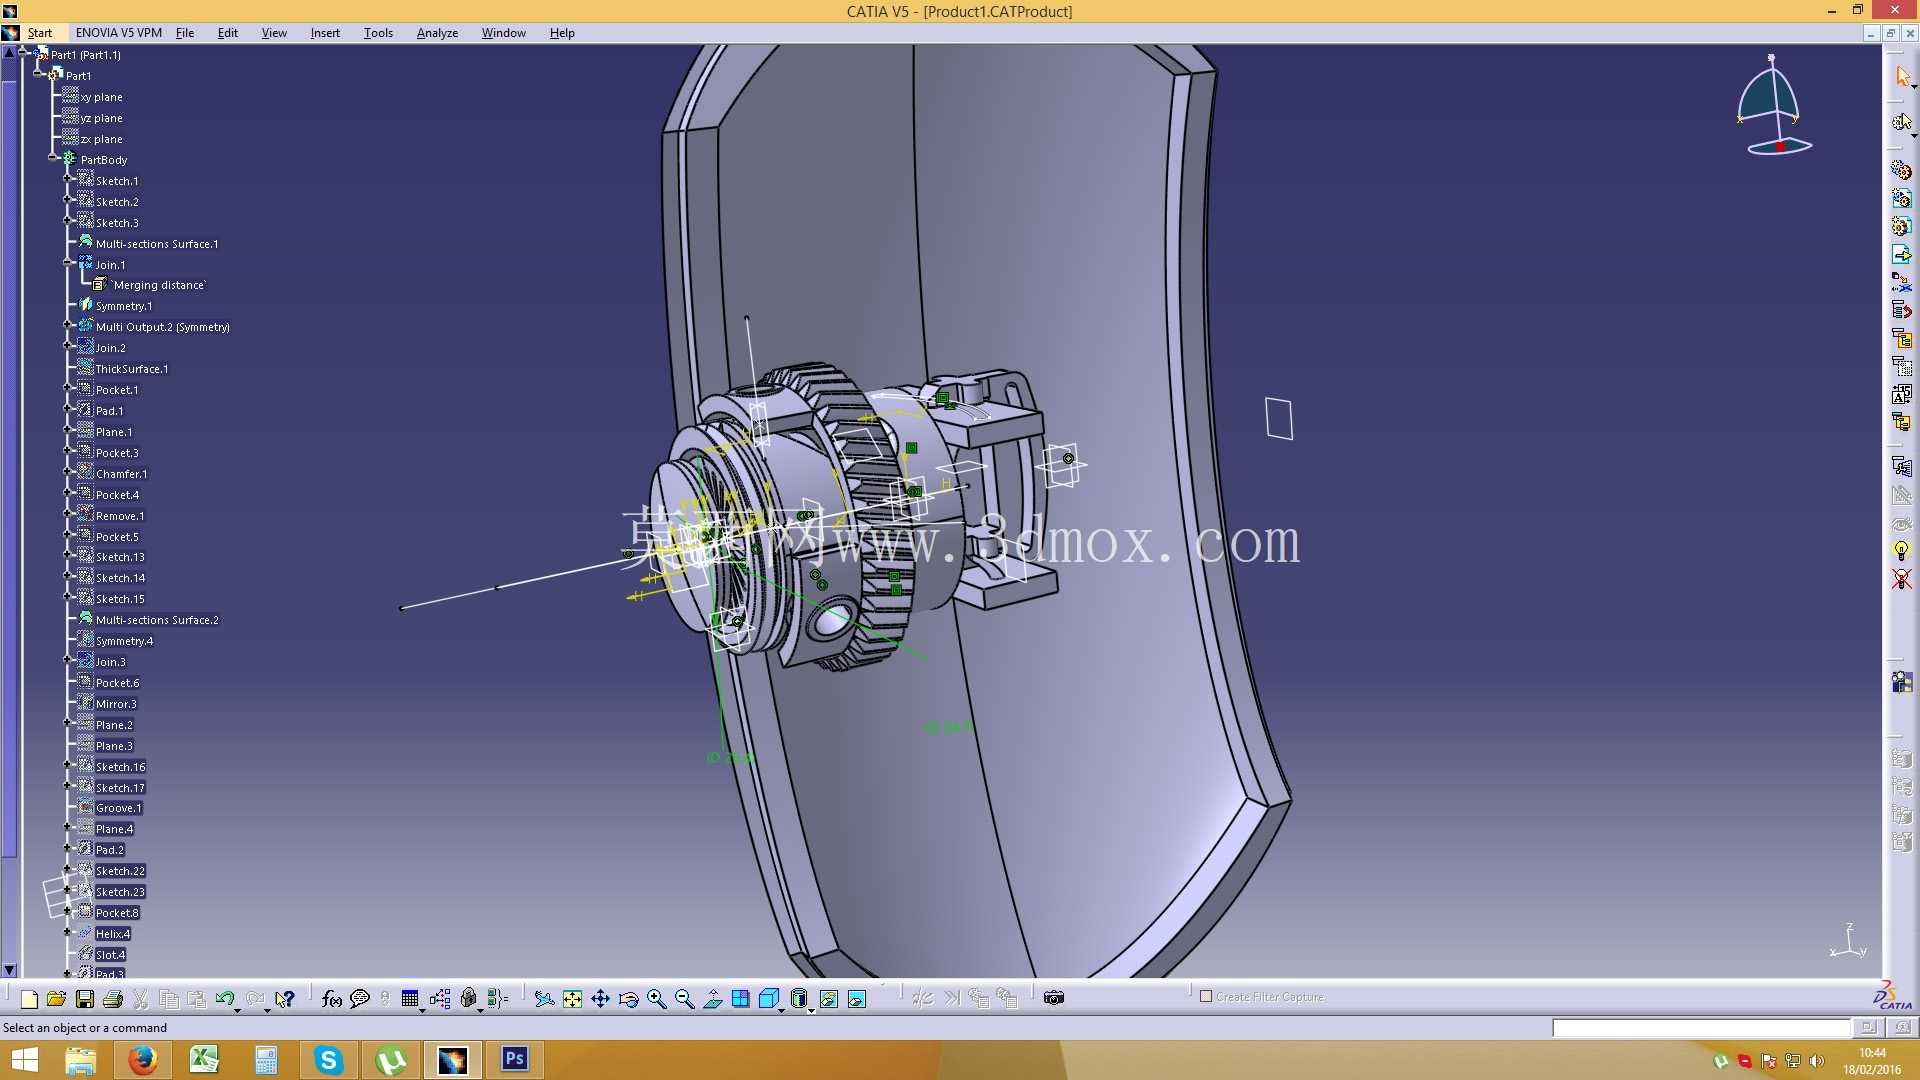Open the Analyze menu
Viewport: 1920px width, 1080px height.
pos(437,33)
